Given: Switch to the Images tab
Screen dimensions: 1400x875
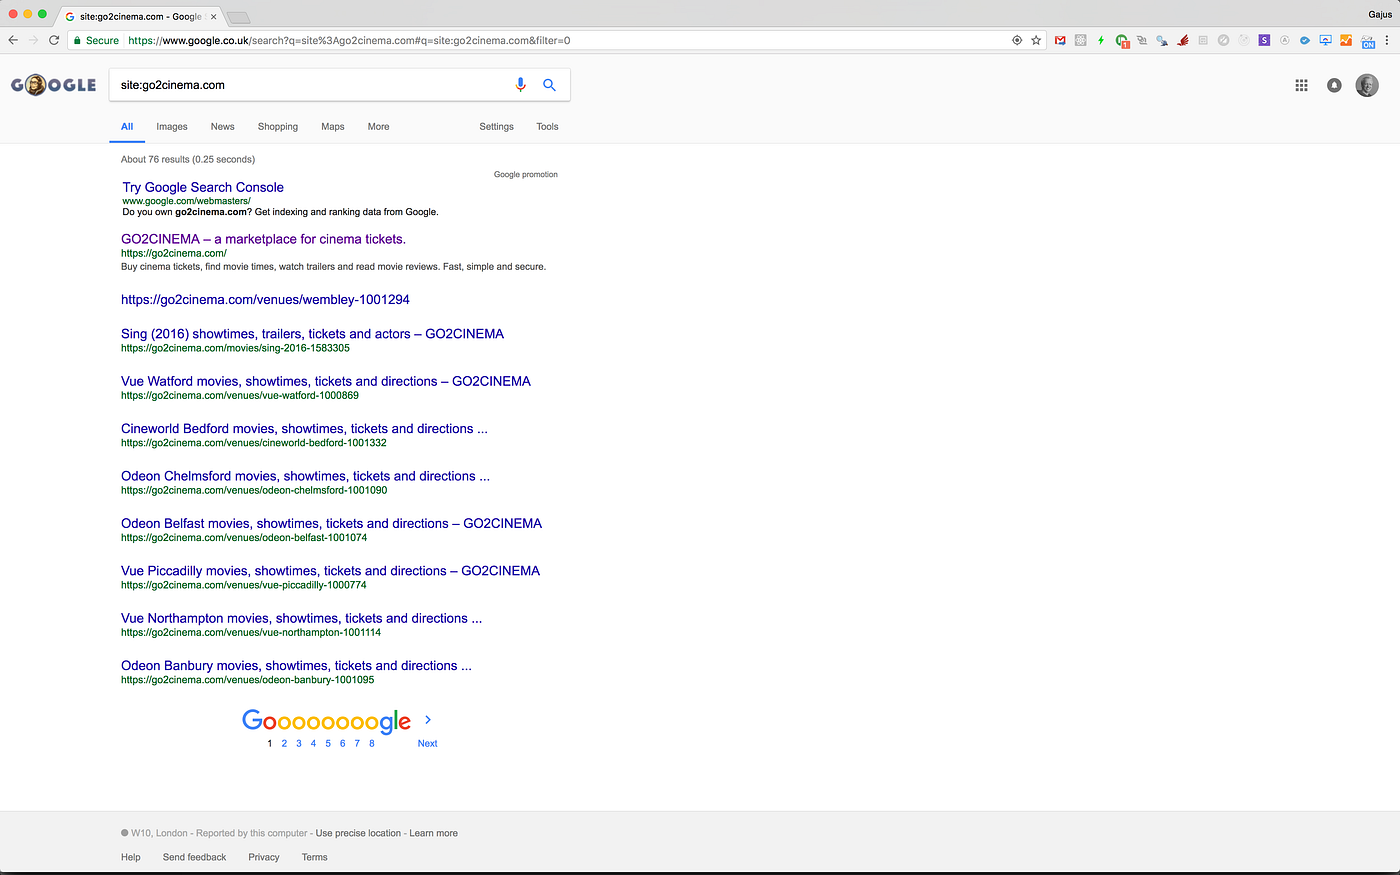Looking at the screenshot, I should pos(172,127).
